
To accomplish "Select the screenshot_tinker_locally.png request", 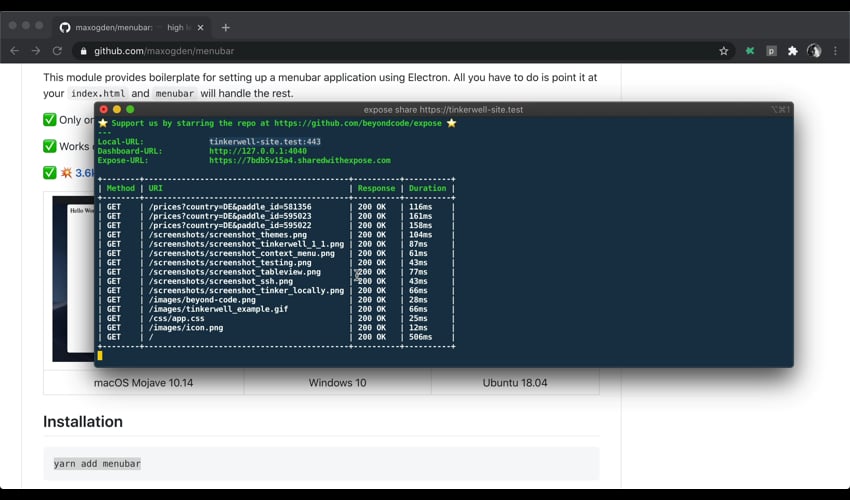I will pos(276,290).
